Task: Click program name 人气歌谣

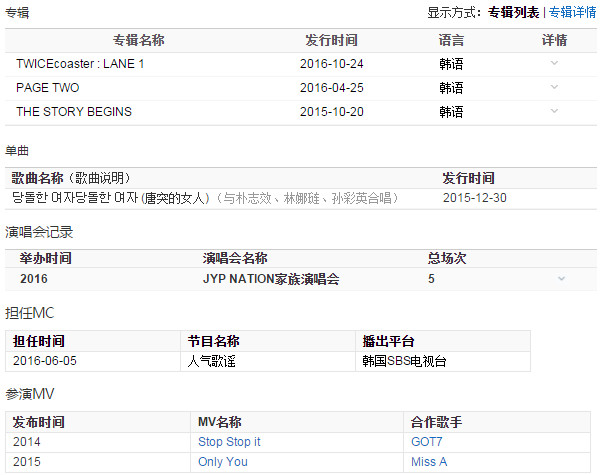Action: [x=212, y=361]
